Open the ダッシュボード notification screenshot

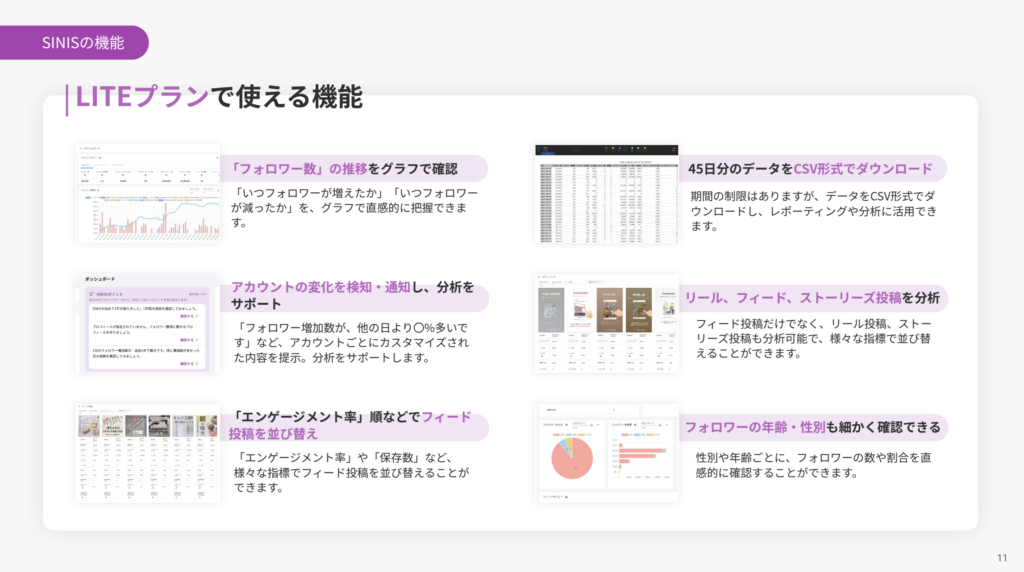coord(148,323)
